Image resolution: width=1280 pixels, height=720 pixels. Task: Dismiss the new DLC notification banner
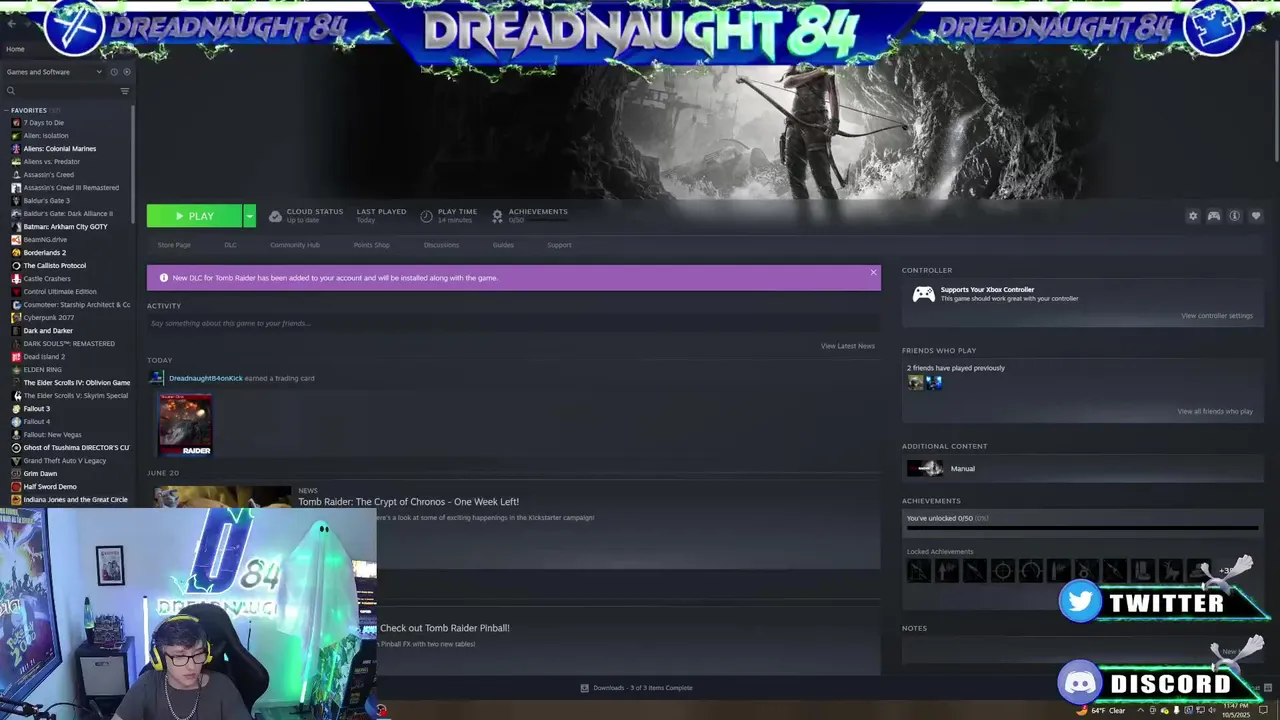click(873, 272)
